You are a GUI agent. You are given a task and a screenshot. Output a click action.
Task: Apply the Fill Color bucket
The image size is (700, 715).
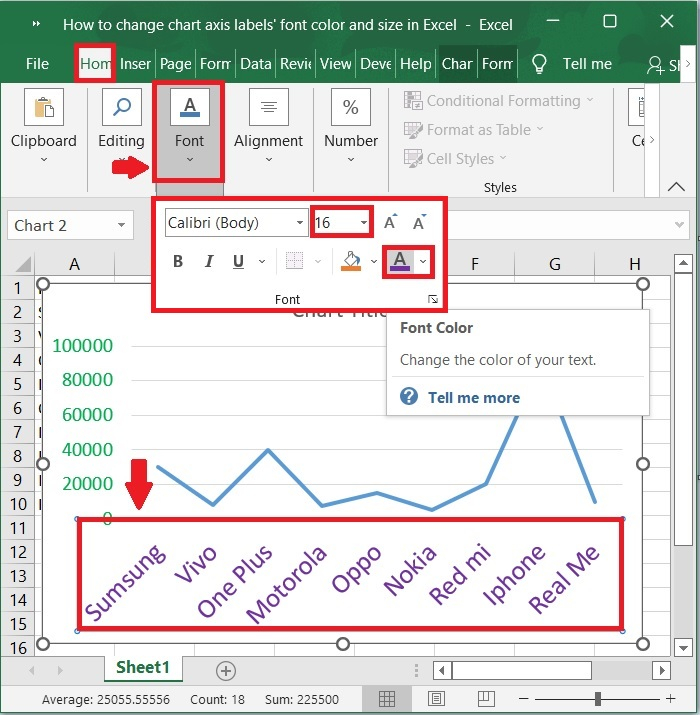[x=351, y=261]
